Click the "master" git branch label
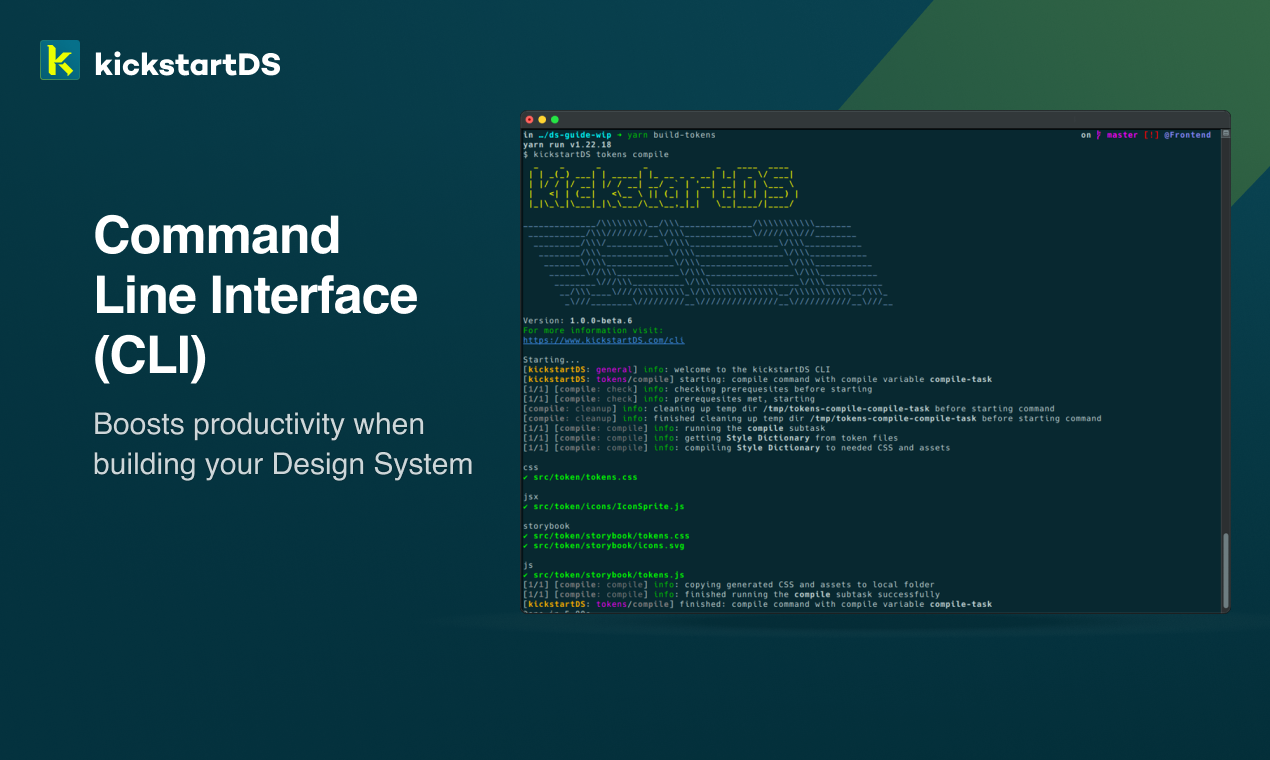Viewport: 1270px width, 760px height. [1122, 135]
